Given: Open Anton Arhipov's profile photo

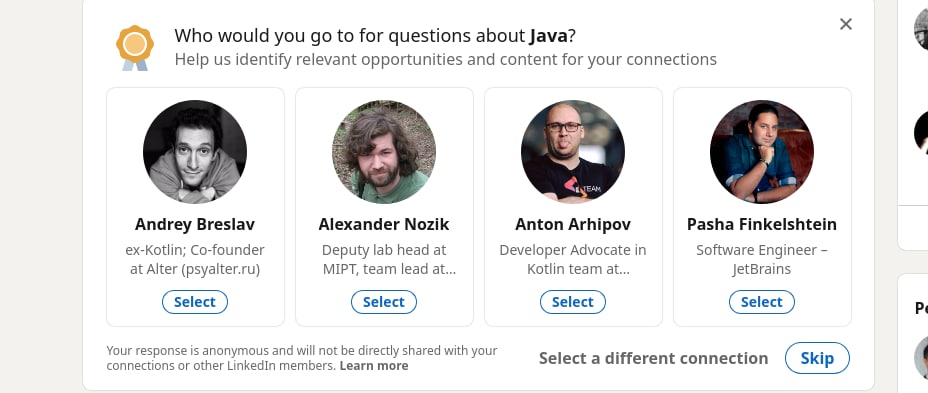Looking at the screenshot, I should click(x=572, y=152).
